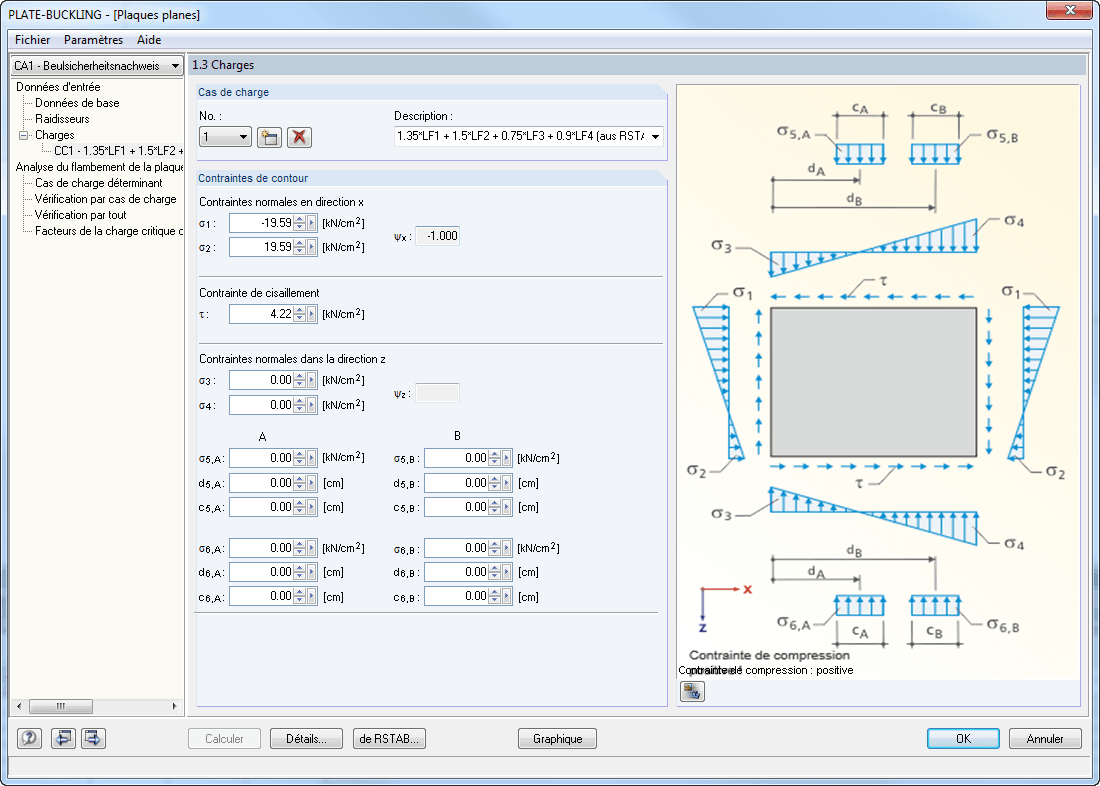Delete the load case red X icon
The height and width of the screenshot is (786, 1100).
(300, 137)
